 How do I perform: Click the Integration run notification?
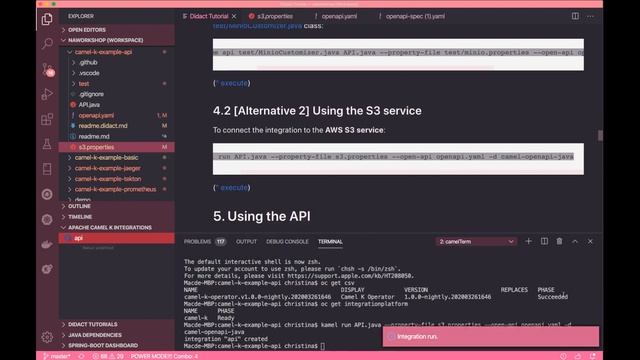(491, 336)
